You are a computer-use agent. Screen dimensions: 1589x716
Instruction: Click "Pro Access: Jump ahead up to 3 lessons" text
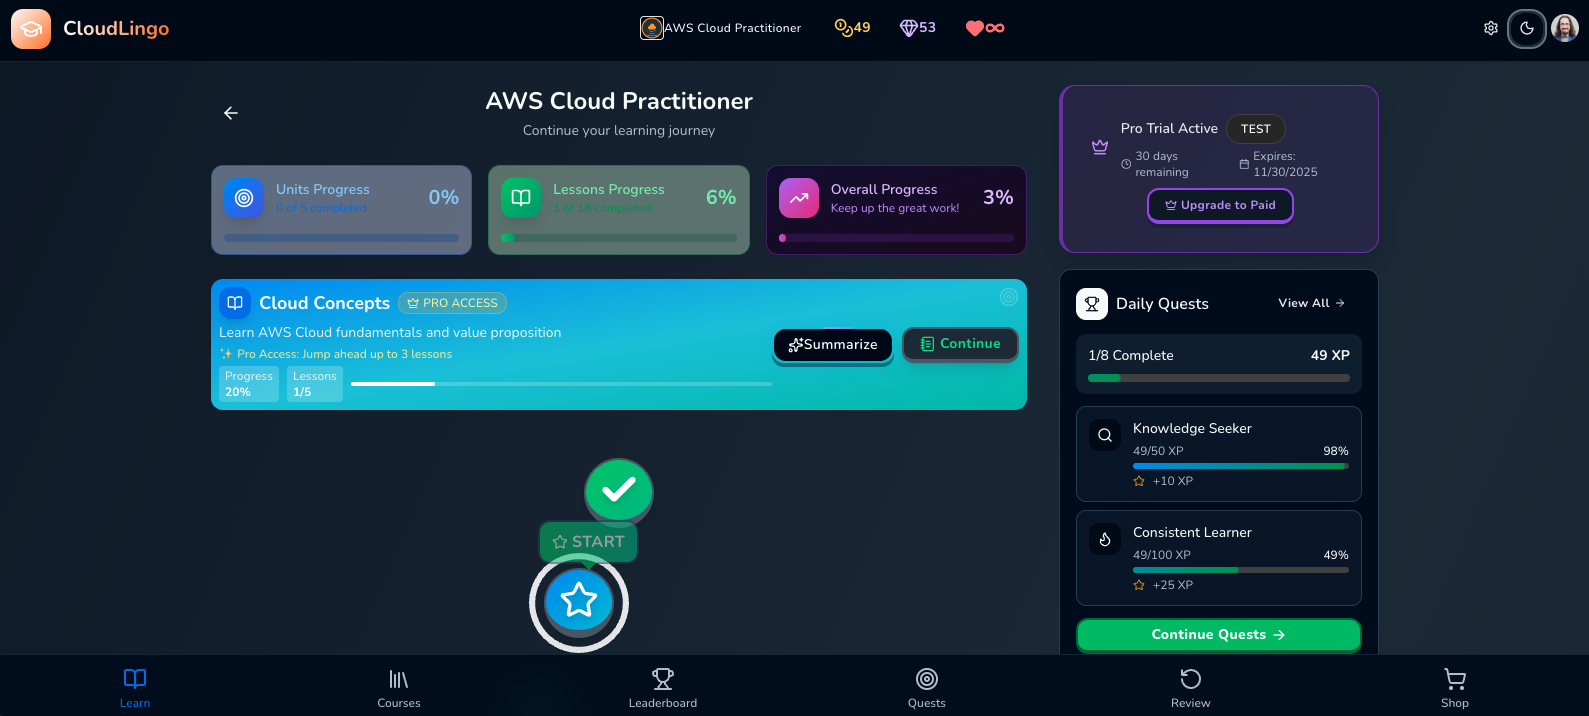(x=344, y=354)
